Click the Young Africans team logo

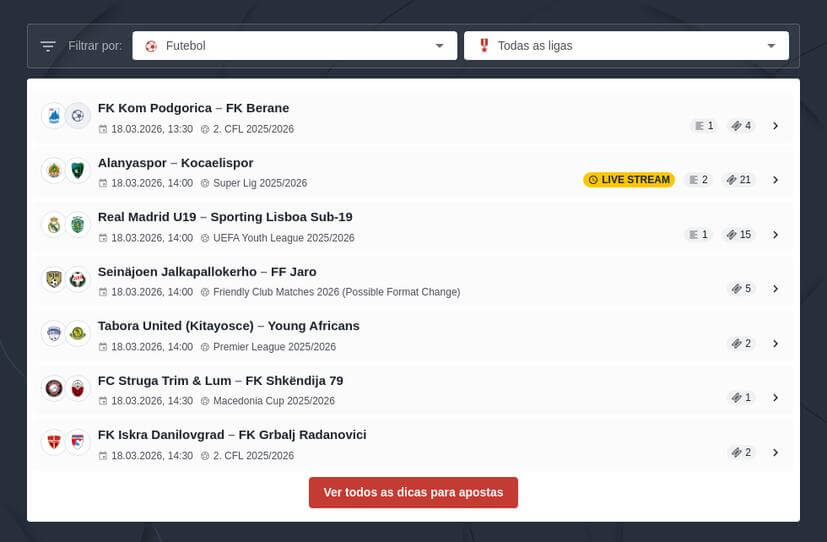[78, 334]
